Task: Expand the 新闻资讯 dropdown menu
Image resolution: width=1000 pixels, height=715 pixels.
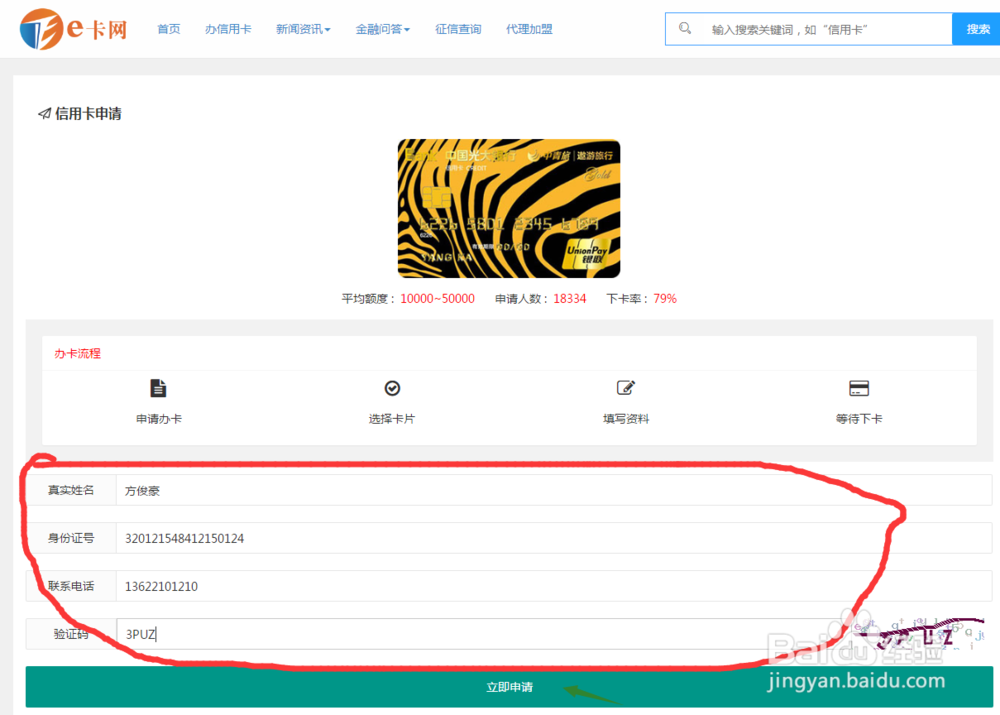Action: coord(303,29)
